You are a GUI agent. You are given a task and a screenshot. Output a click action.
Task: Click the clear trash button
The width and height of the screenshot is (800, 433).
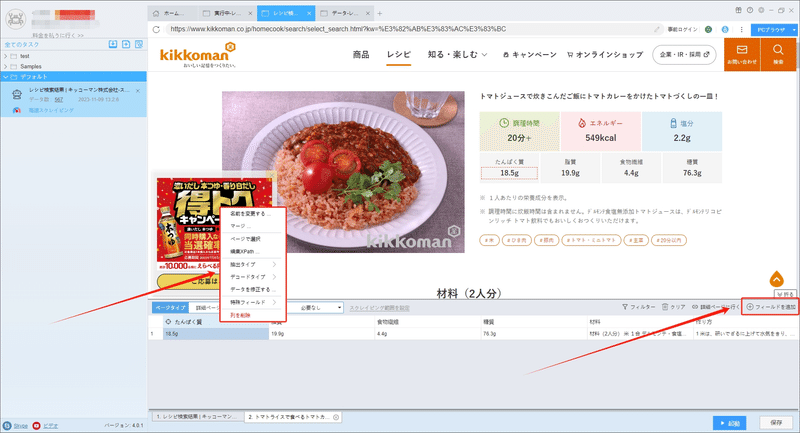(x=673, y=307)
